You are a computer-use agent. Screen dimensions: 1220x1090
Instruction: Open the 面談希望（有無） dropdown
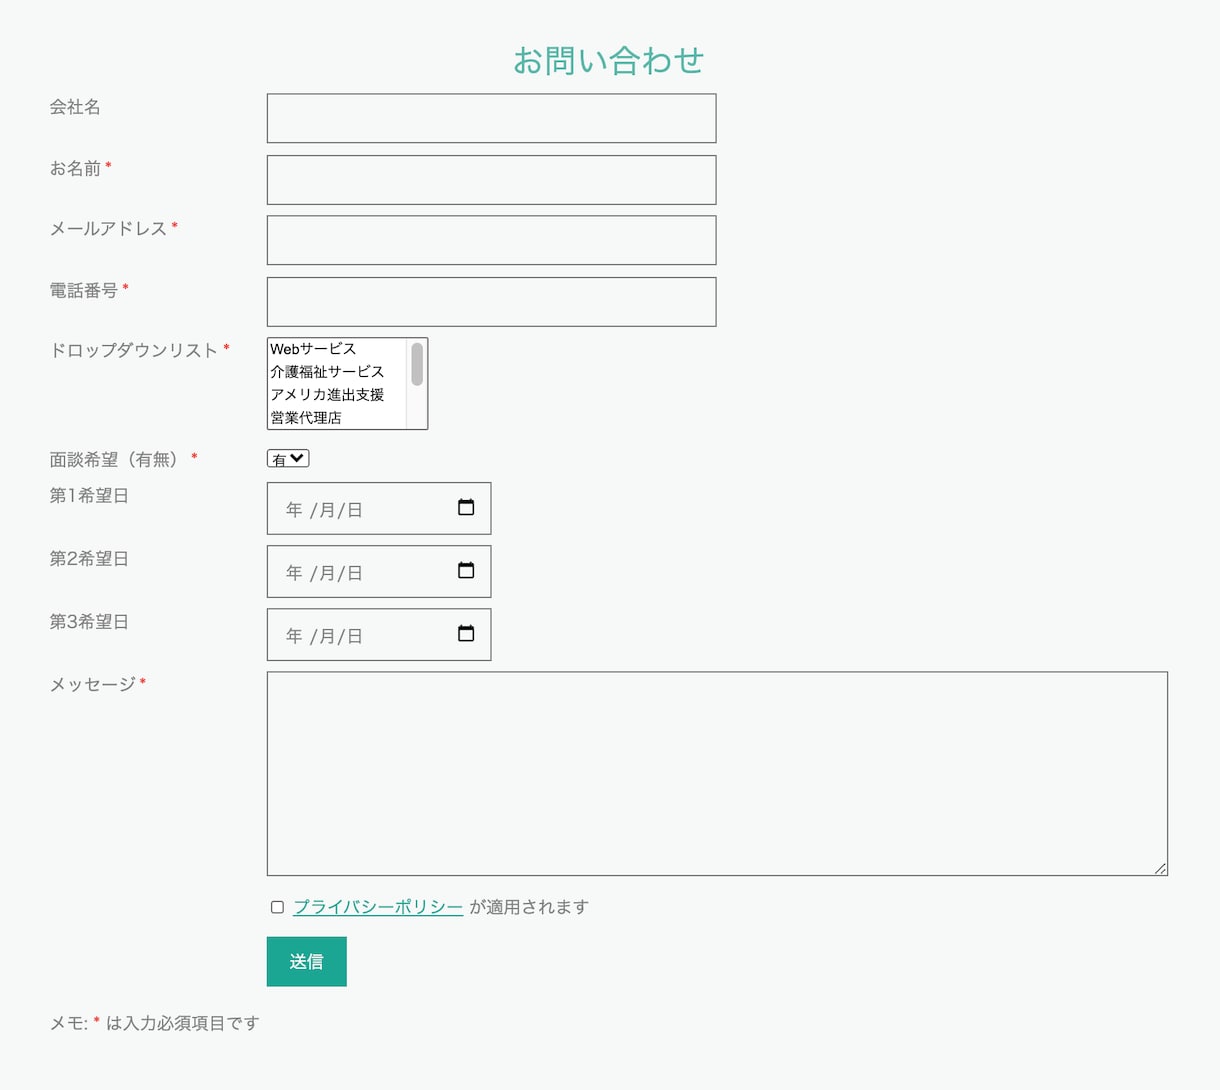click(x=288, y=459)
